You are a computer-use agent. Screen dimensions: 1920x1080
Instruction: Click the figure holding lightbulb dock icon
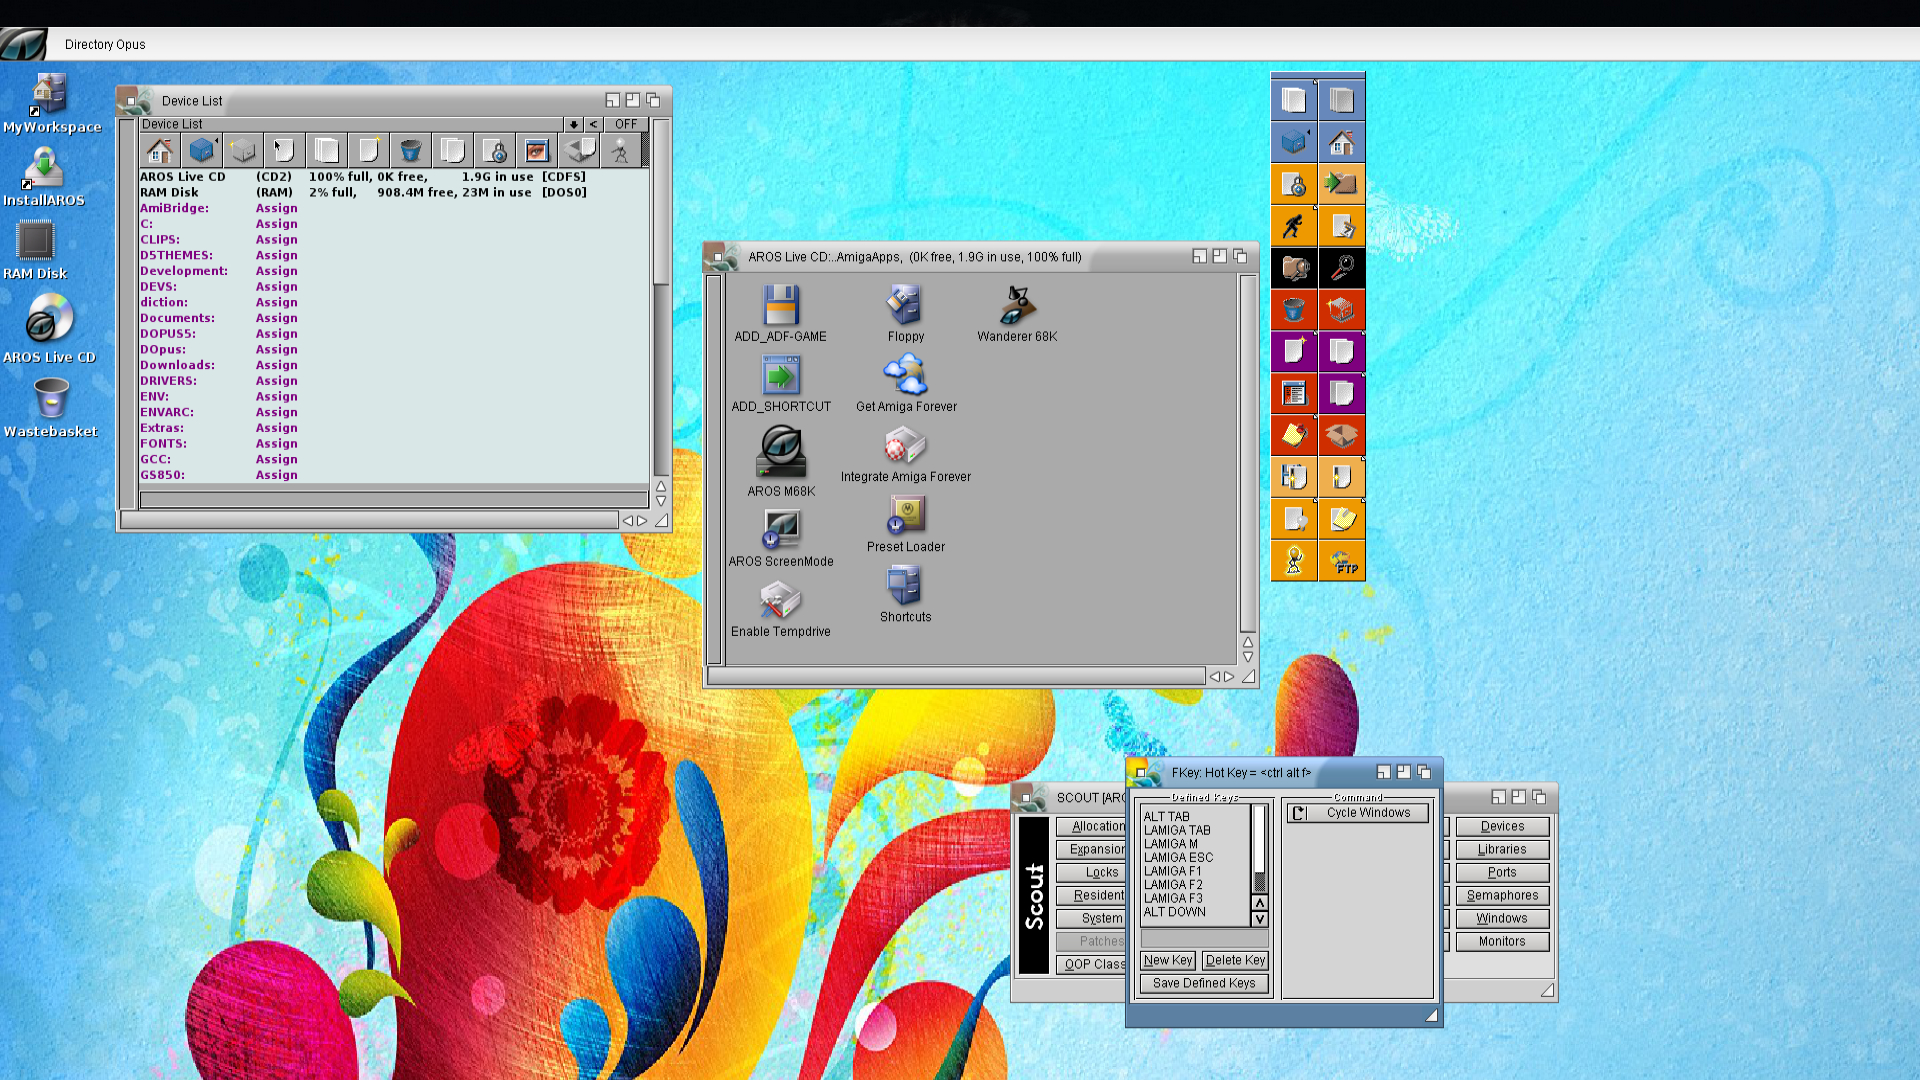(x=1294, y=561)
